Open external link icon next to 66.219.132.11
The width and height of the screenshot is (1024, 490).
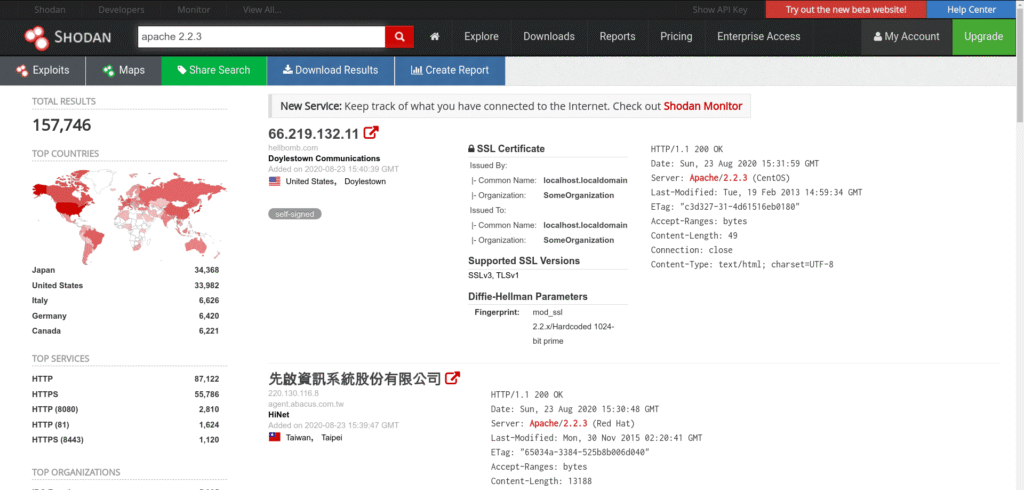[x=371, y=133]
